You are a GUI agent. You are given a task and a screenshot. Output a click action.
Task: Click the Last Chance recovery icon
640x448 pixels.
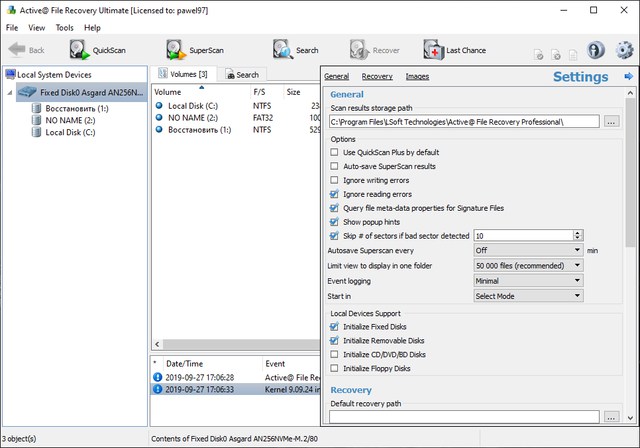coord(433,49)
